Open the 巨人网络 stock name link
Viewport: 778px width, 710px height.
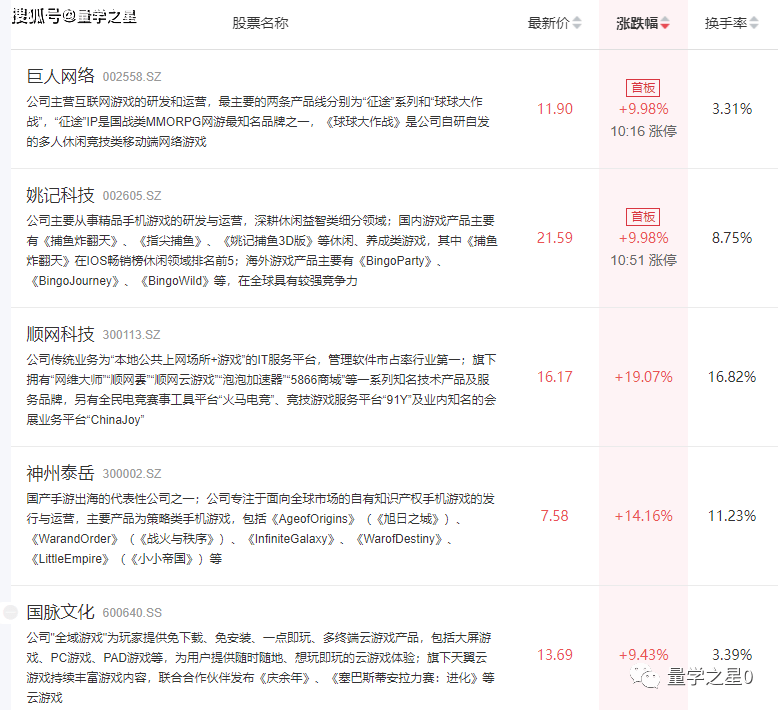(60, 76)
